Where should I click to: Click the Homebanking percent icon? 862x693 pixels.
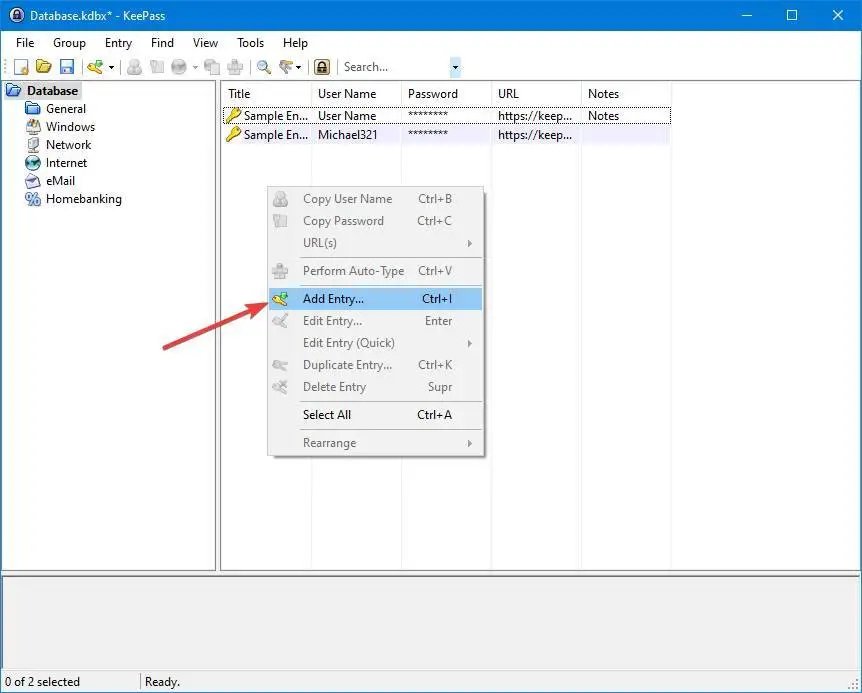pos(33,199)
